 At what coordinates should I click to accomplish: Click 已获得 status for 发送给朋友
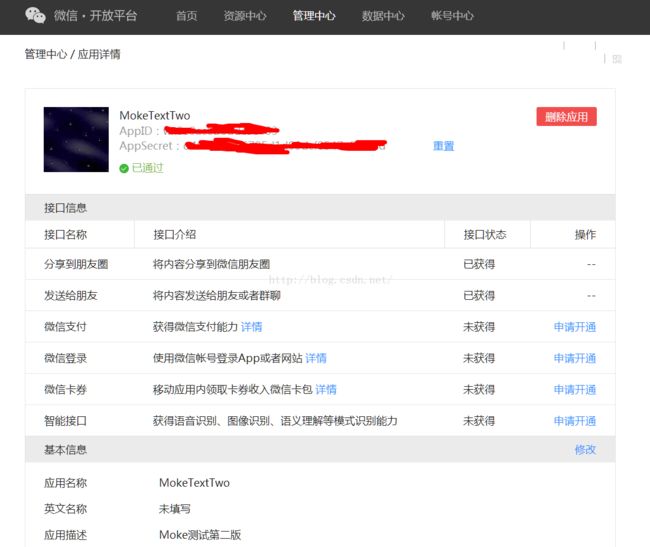point(479,295)
